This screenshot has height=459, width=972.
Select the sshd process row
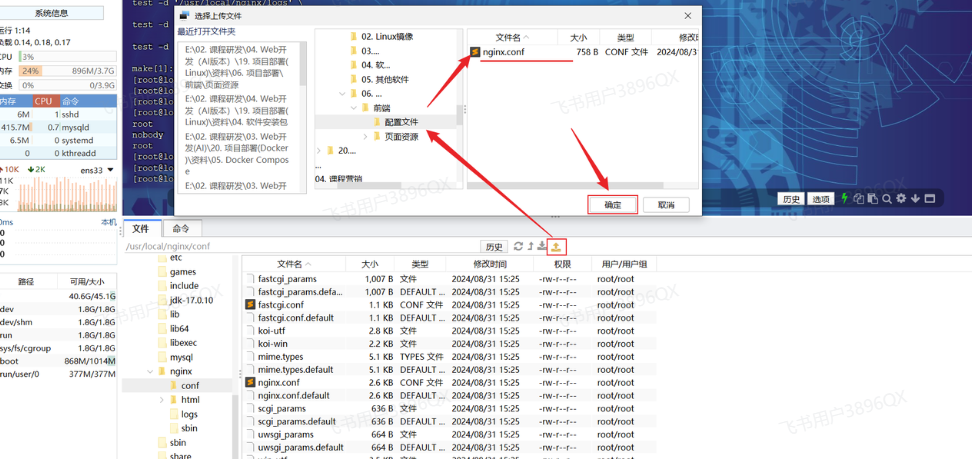[58, 114]
